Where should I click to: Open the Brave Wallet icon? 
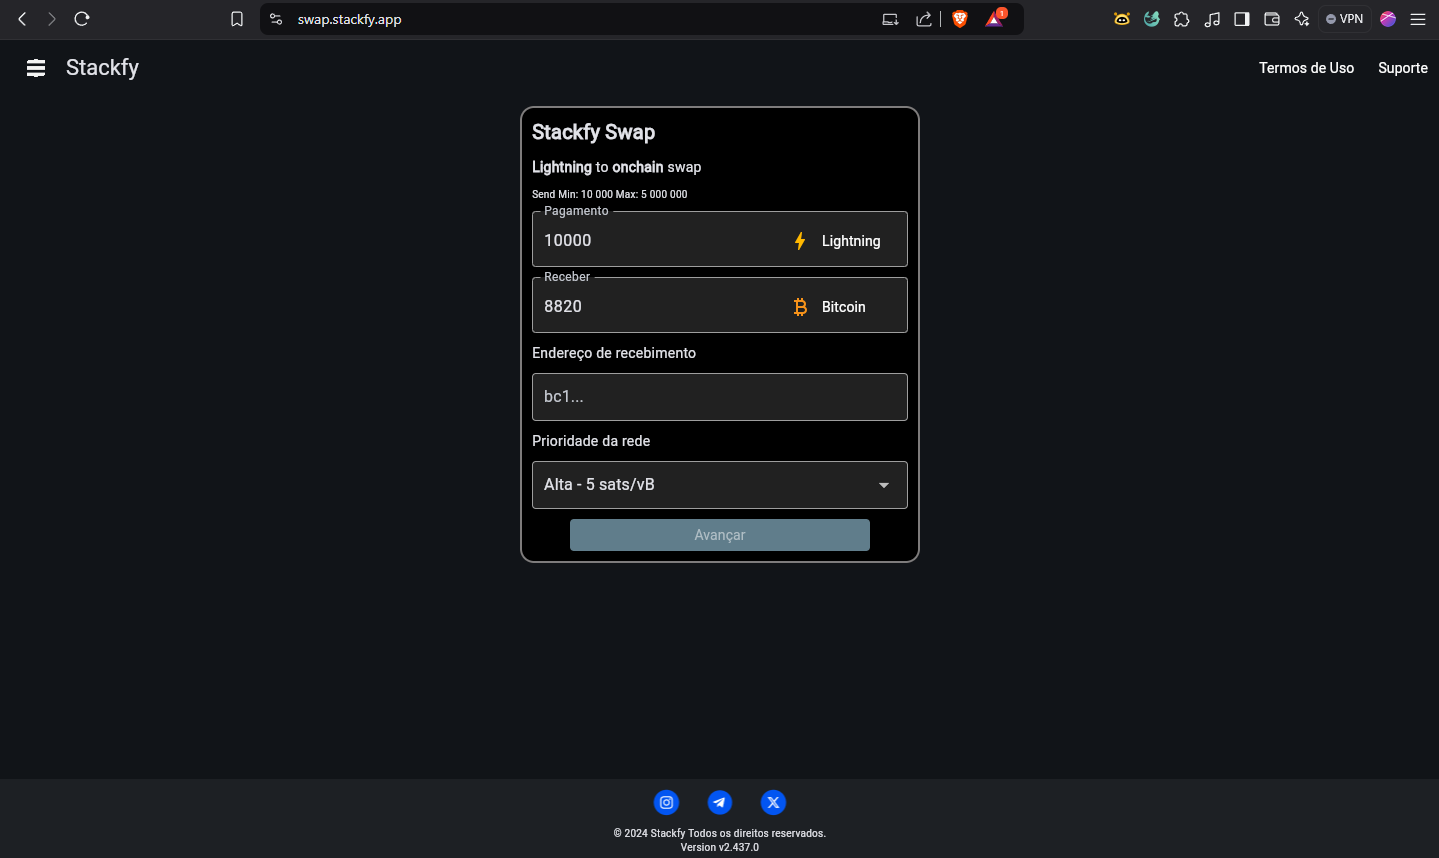(1272, 19)
